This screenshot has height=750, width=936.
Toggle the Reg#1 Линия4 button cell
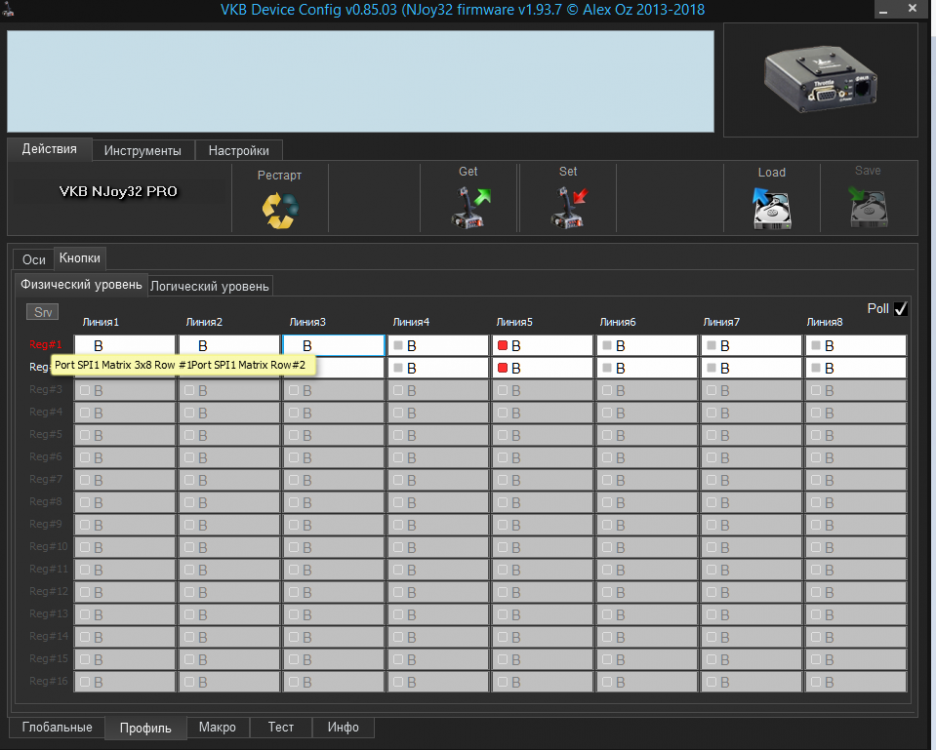(437, 346)
